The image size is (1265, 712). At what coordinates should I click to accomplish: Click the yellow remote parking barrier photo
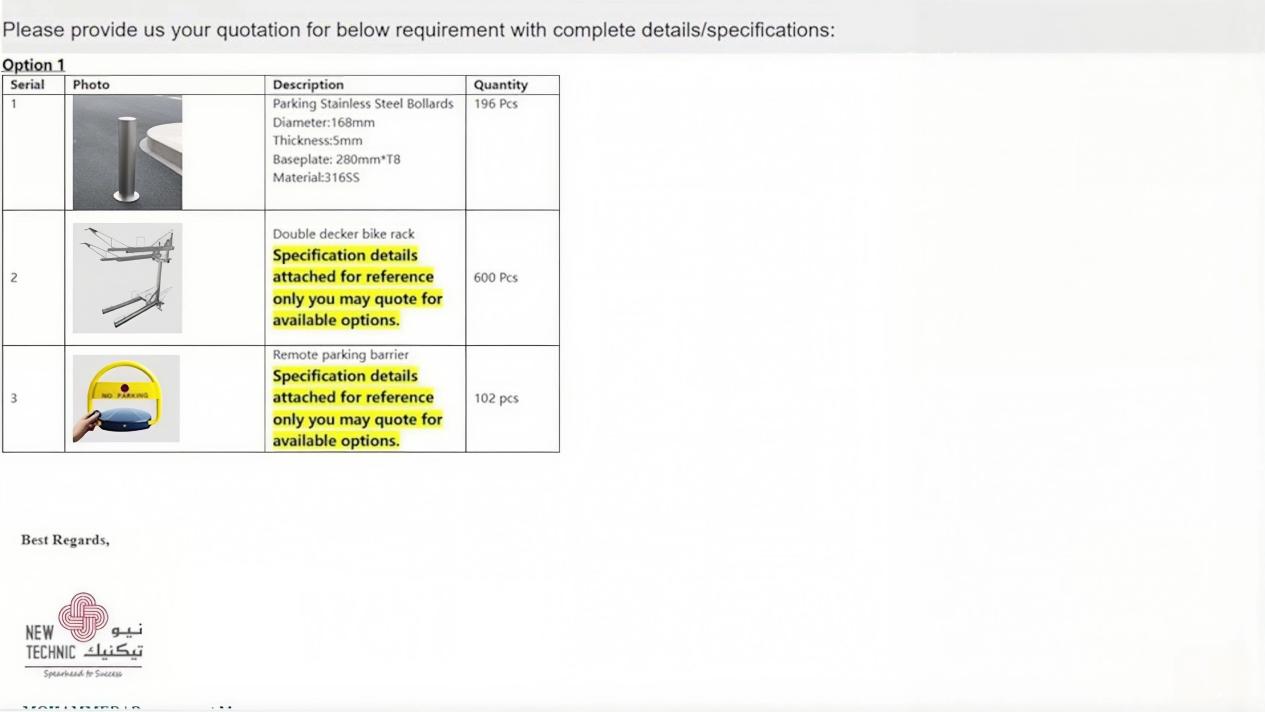pos(126,398)
